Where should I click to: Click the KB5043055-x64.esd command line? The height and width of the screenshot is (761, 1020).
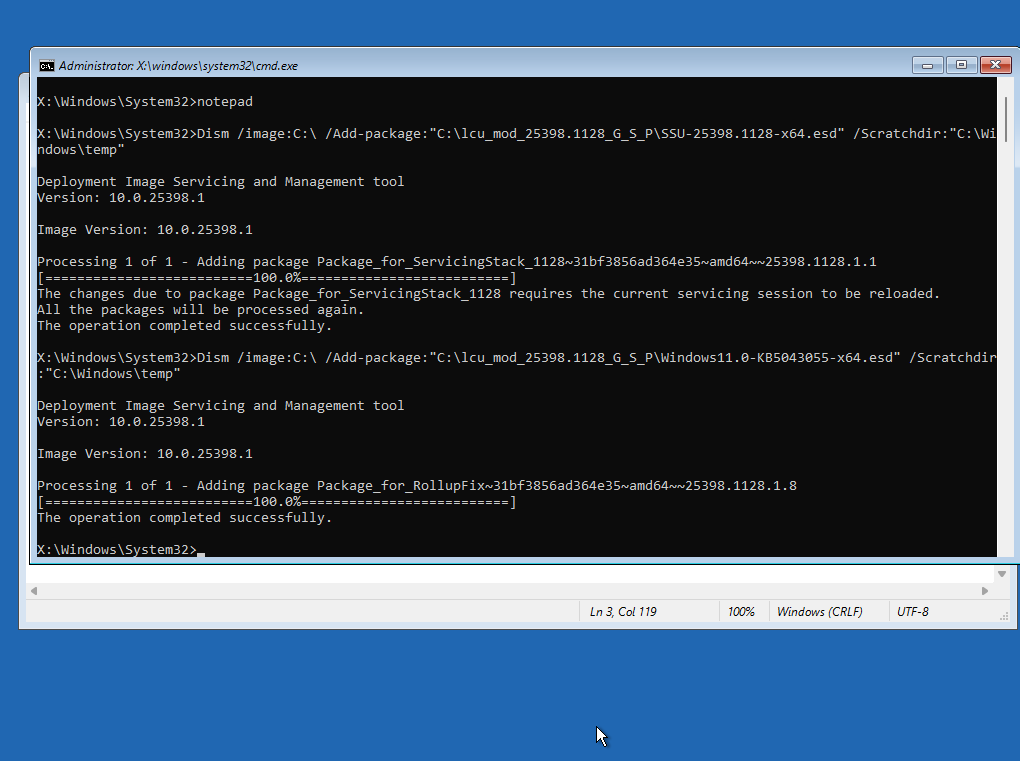pyautogui.click(x=517, y=366)
